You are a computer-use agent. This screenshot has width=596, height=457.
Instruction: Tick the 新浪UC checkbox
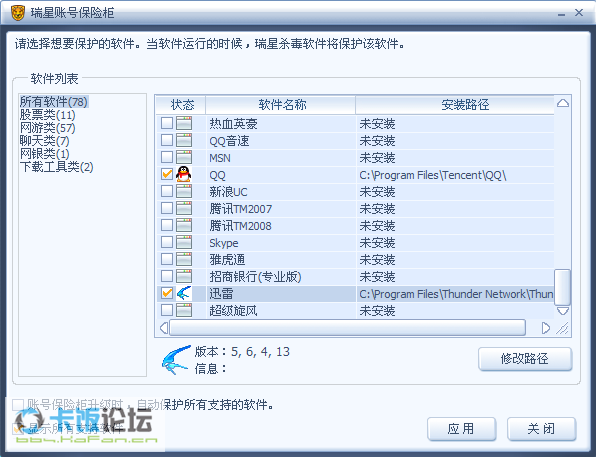point(167,191)
